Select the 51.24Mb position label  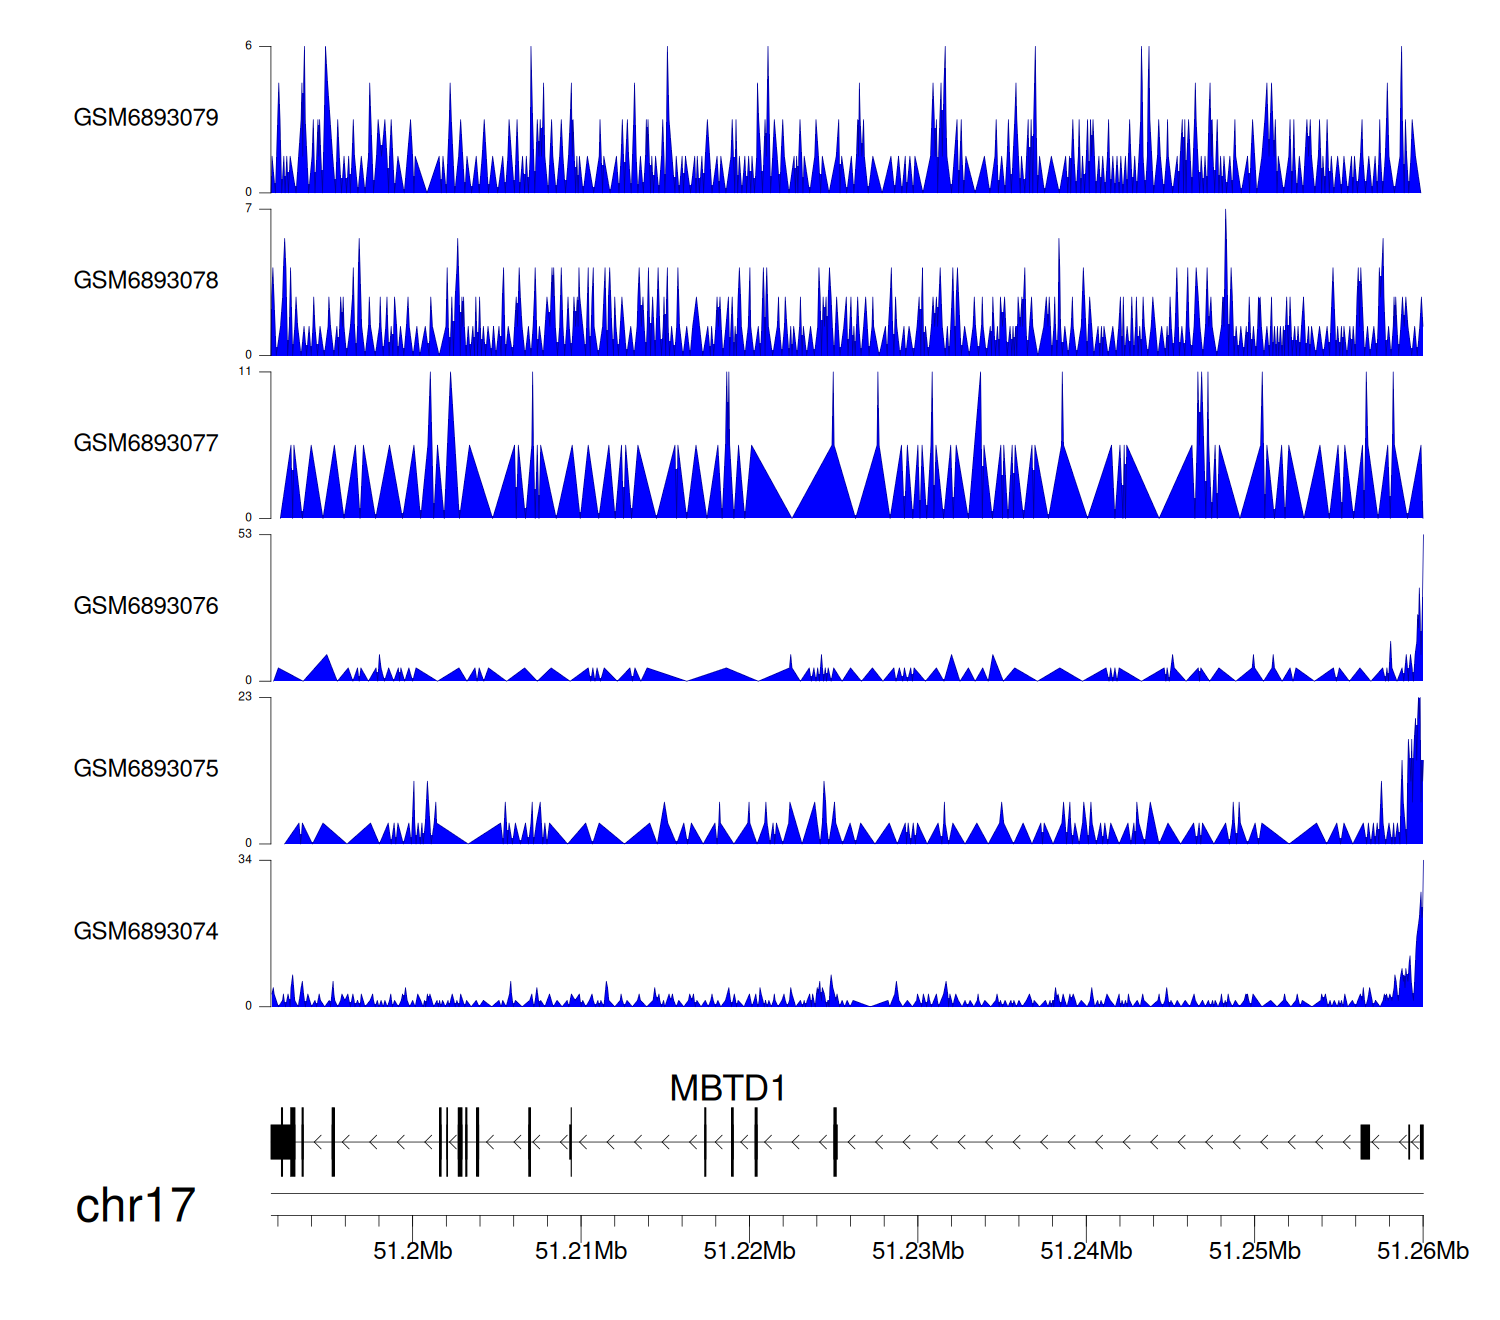(1086, 1251)
